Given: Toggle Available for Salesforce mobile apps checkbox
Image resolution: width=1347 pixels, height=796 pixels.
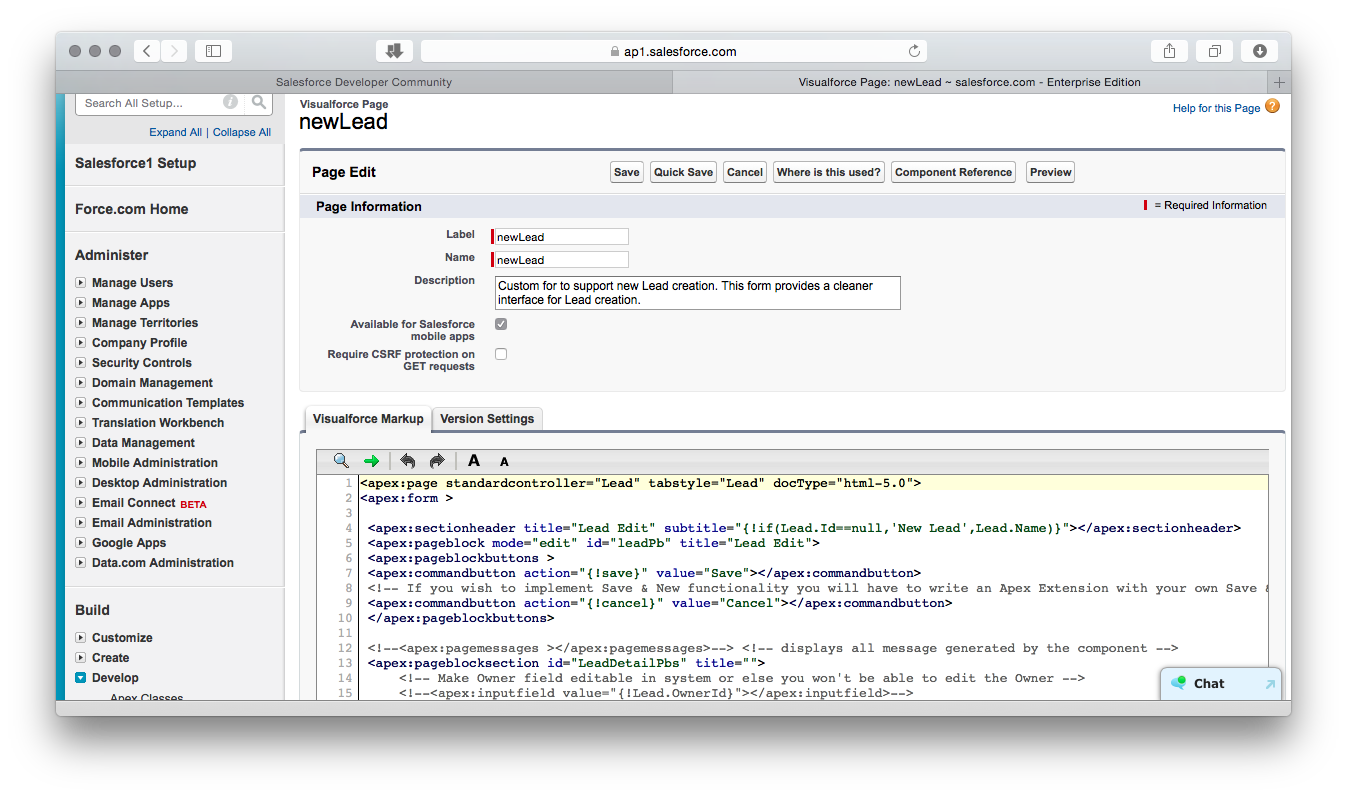Looking at the screenshot, I should 501,324.
